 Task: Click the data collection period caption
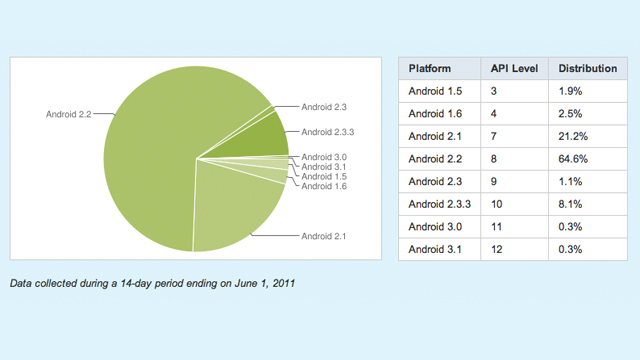pos(152,283)
